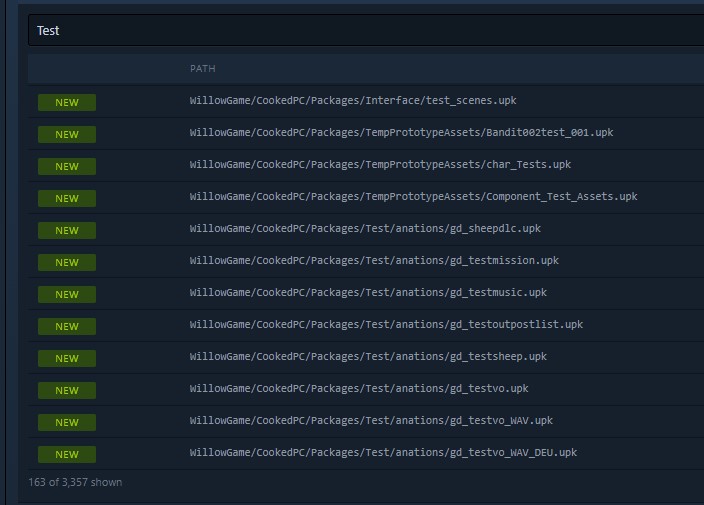Select the gd_testoutpostlist.upk file path
704x505 pixels.
click(x=386, y=325)
